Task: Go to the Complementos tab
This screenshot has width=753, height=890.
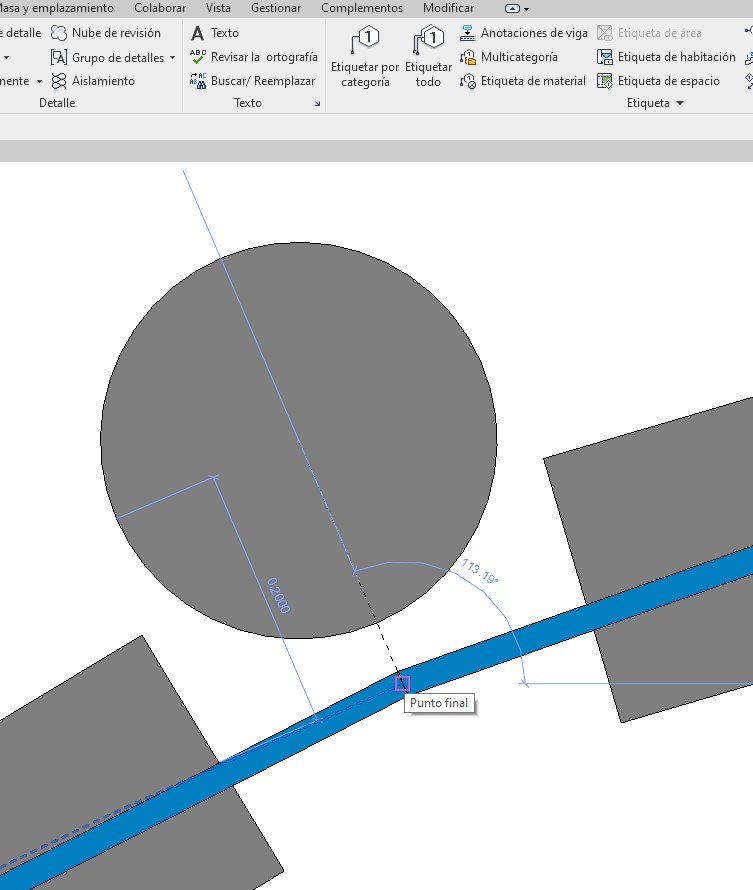Action: click(x=362, y=8)
